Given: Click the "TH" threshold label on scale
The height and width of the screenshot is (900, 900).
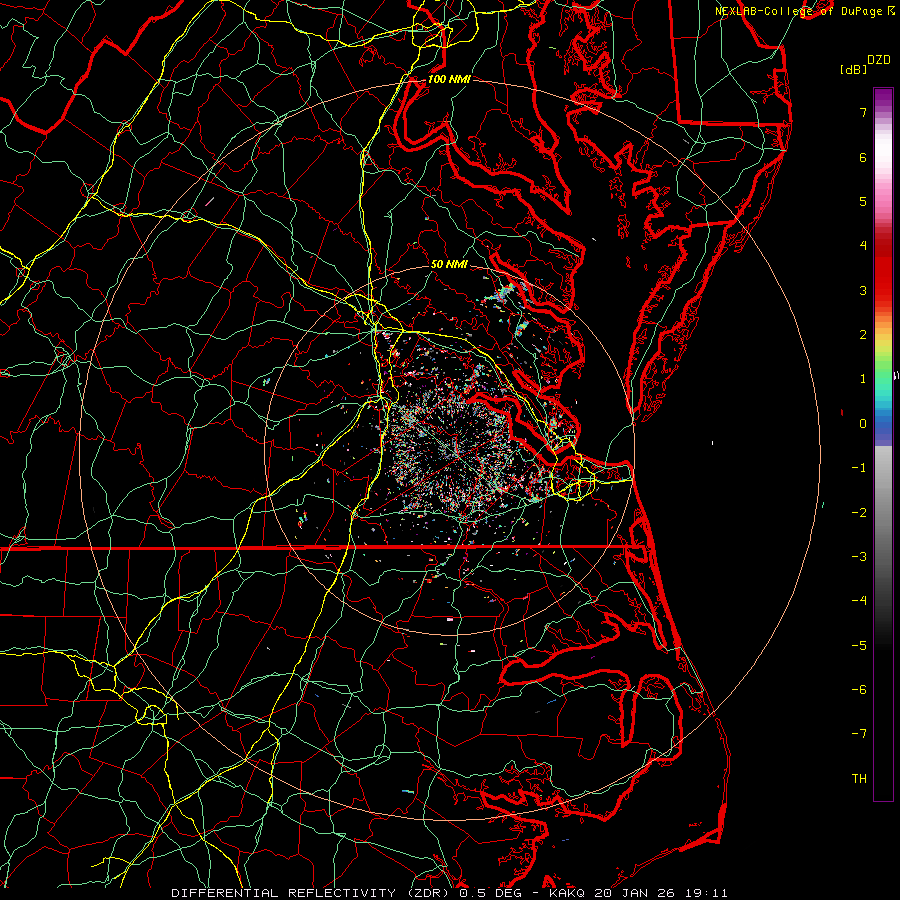Looking at the screenshot, I should pyautogui.click(x=859, y=779).
